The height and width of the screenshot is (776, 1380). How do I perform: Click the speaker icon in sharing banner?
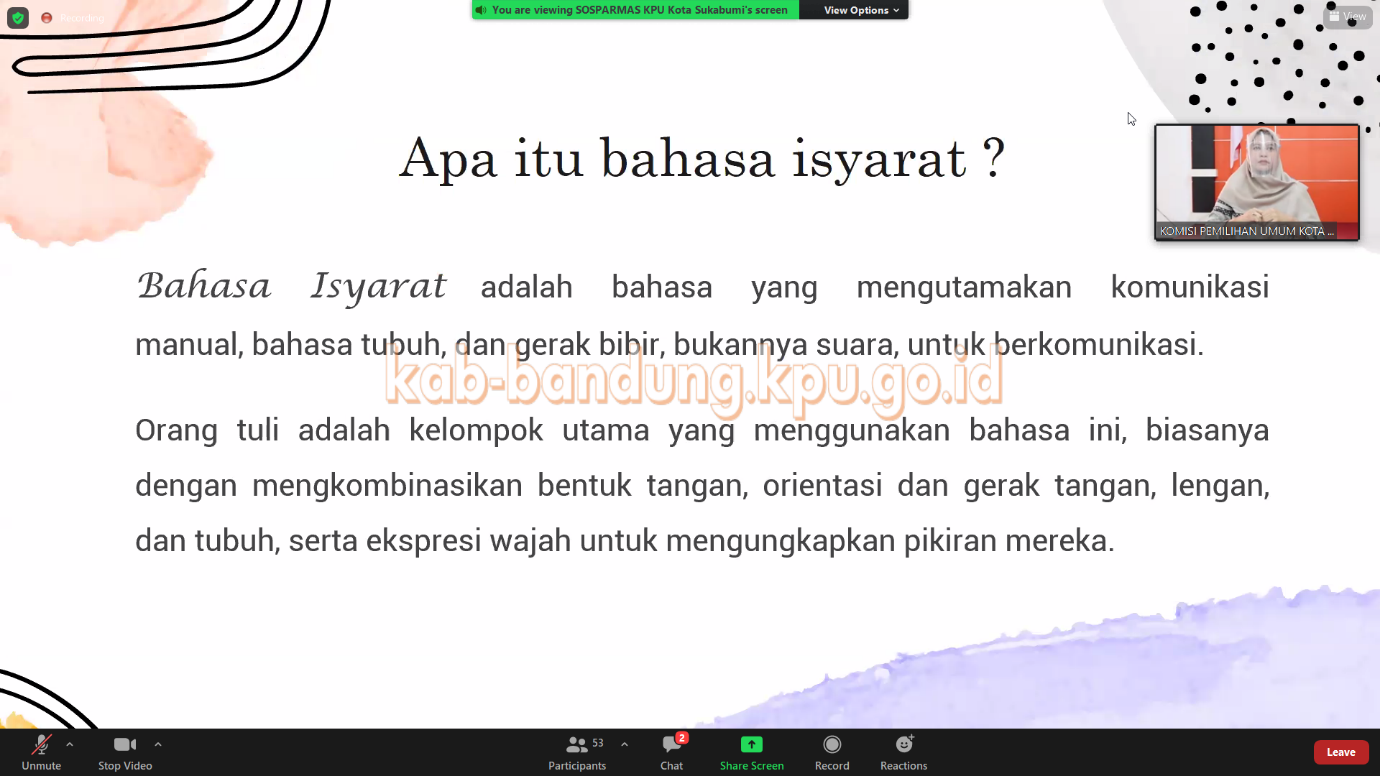[x=481, y=10]
